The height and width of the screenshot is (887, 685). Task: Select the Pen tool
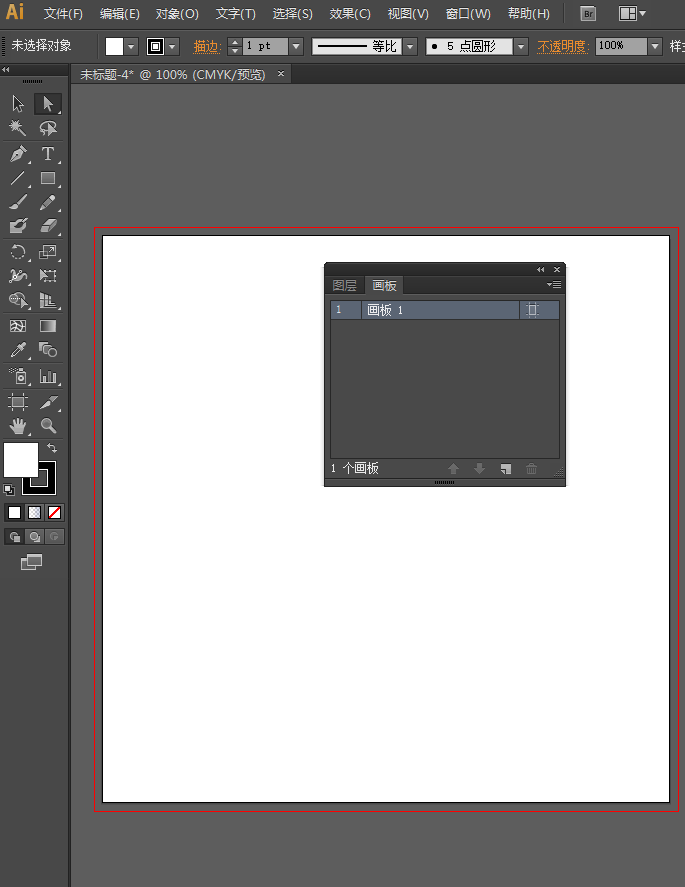(18, 154)
